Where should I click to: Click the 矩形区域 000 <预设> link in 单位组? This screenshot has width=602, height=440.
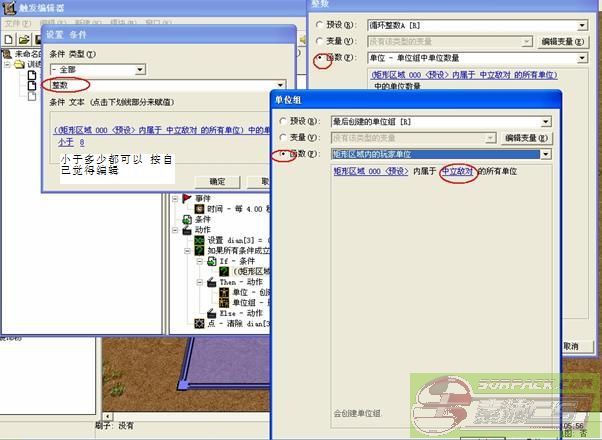pyautogui.click(x=370, y=172)
